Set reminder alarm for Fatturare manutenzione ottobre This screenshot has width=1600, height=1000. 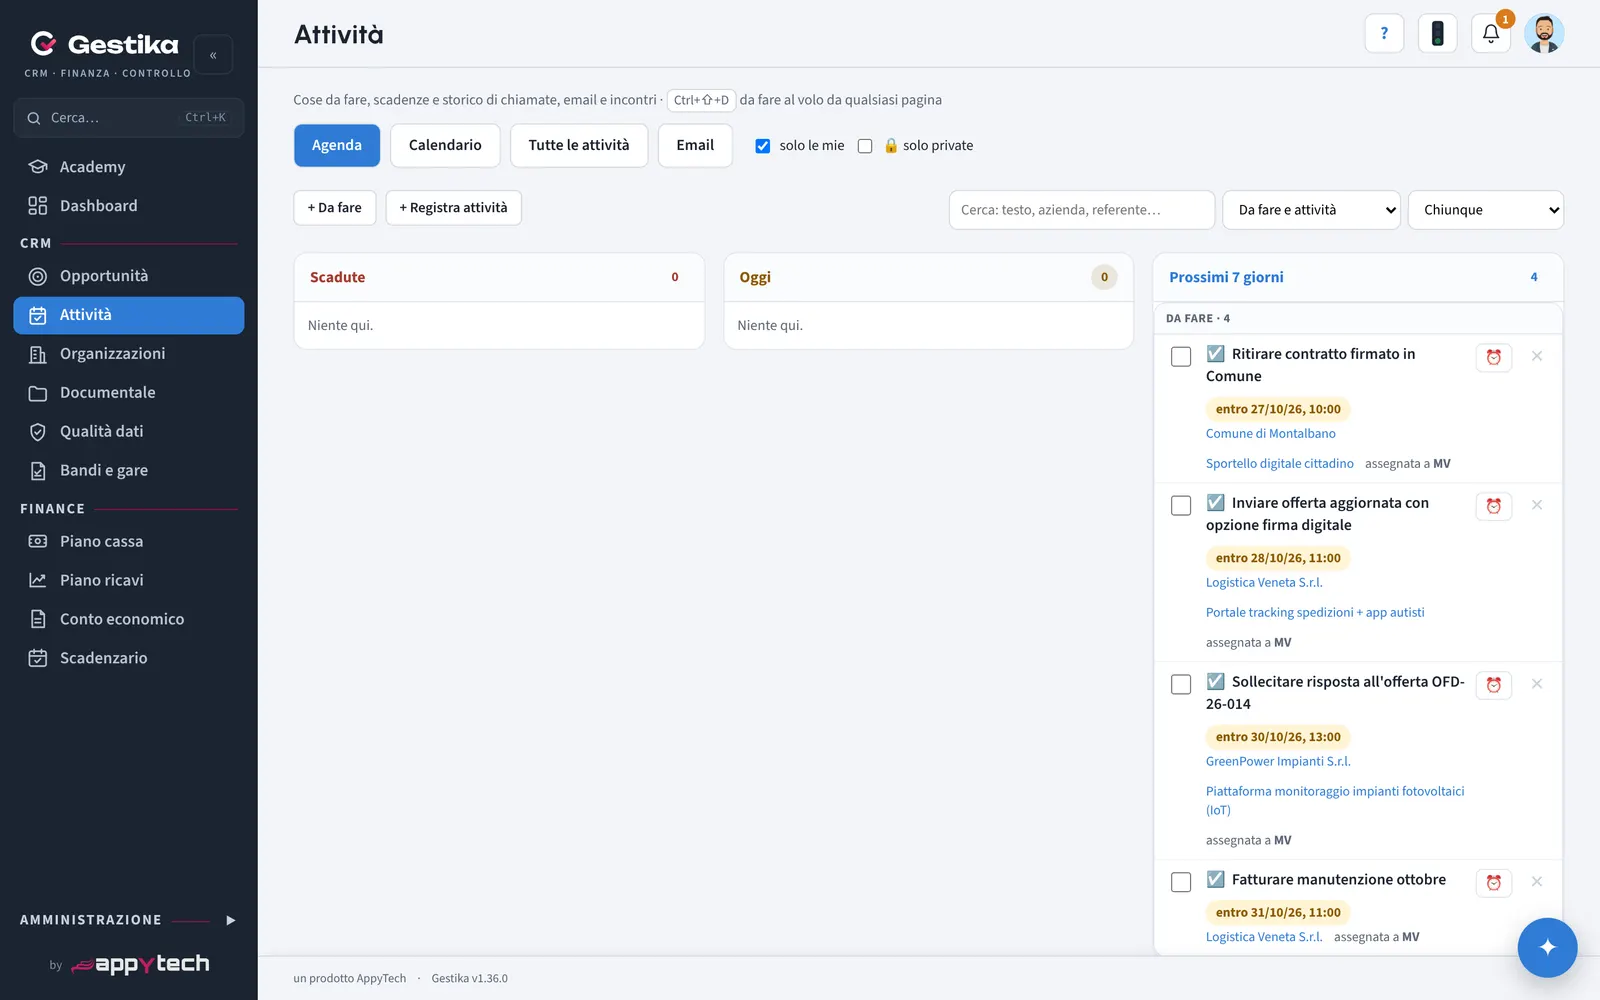(x=1493, y=883)
